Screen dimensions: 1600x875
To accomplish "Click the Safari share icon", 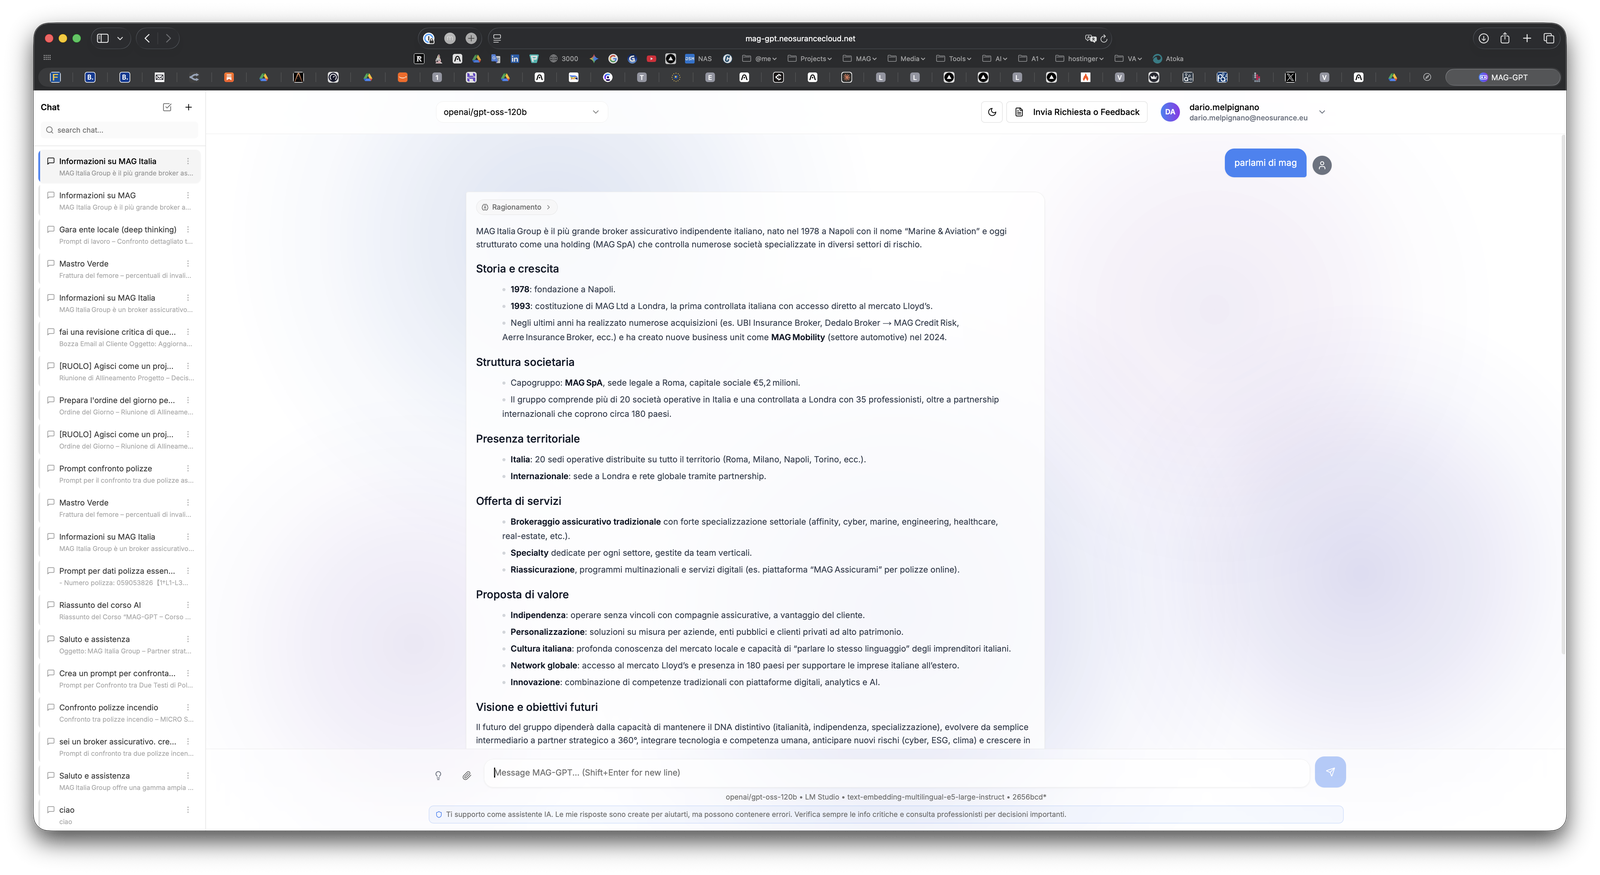I will point(1505,38).
